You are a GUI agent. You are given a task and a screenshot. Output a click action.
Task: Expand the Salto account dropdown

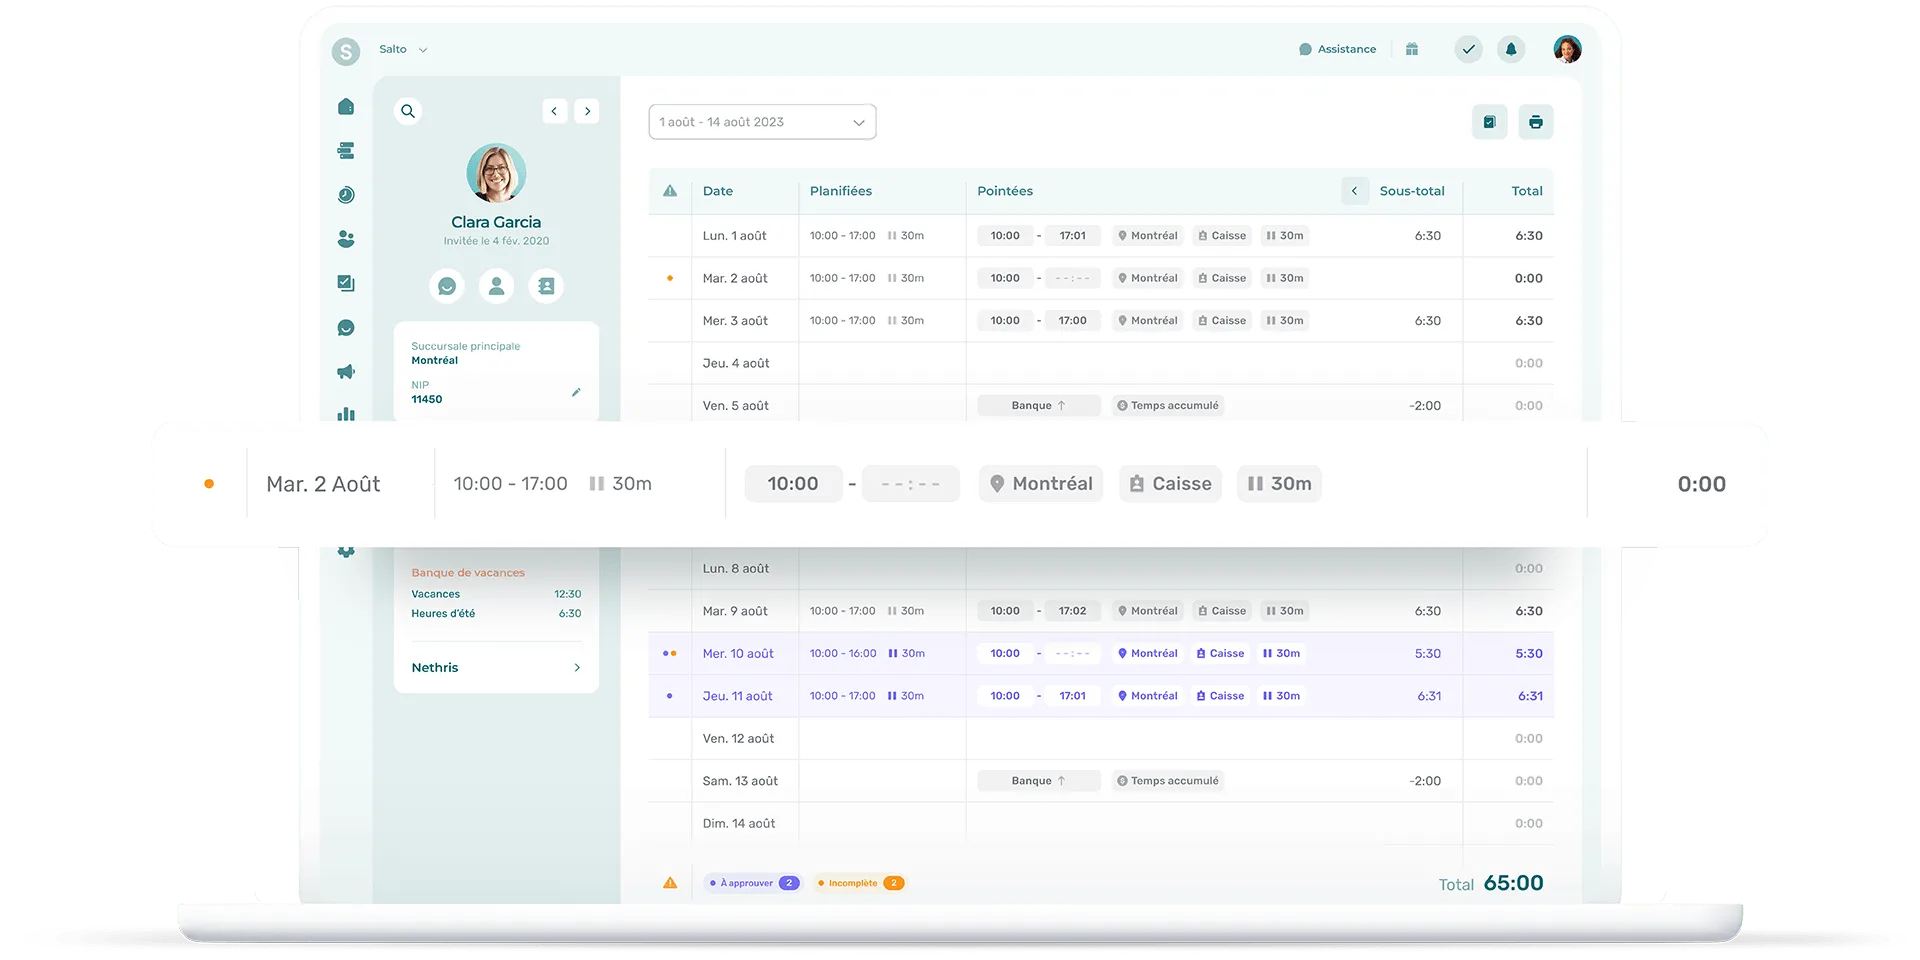[x=403, y=49]
